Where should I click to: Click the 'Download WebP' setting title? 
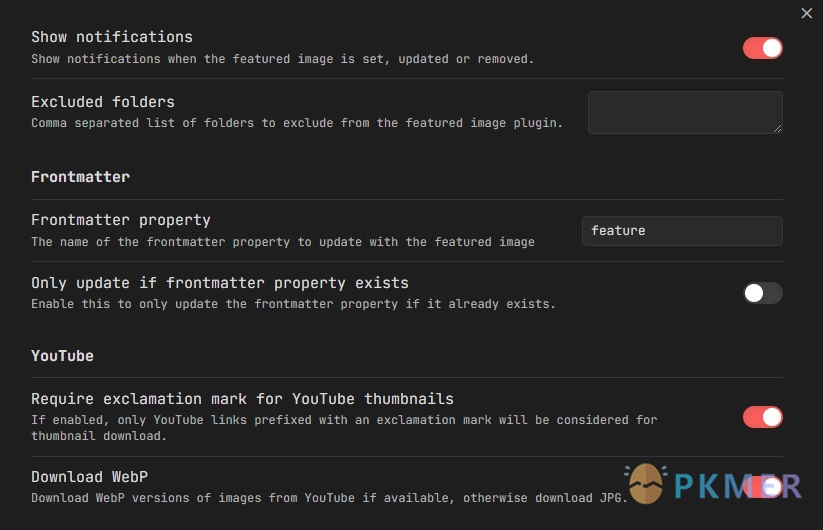pyautogui.click(x=90, y=476)
